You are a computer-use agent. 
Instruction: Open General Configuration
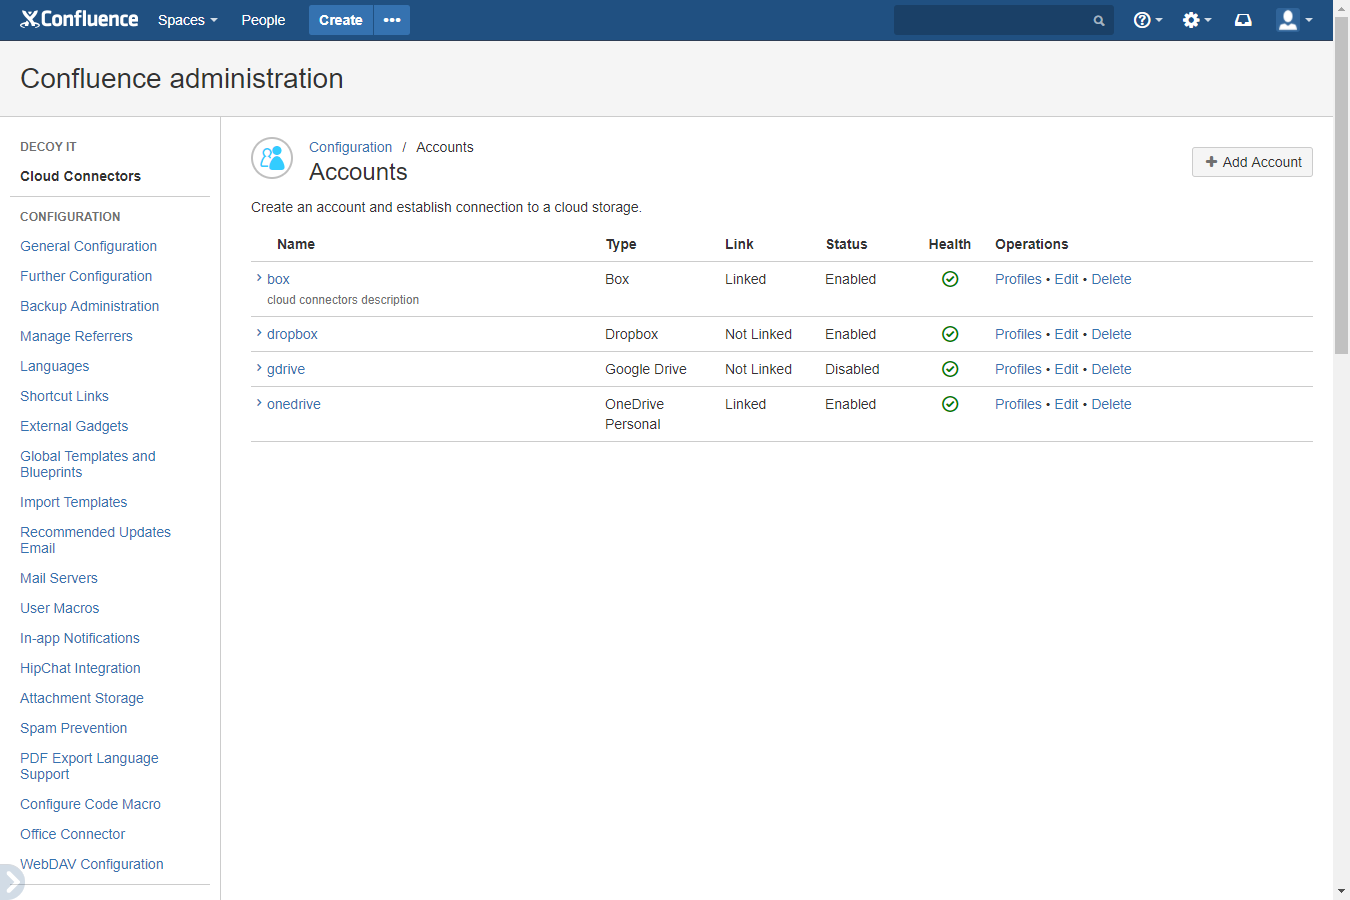click(88, 246)
